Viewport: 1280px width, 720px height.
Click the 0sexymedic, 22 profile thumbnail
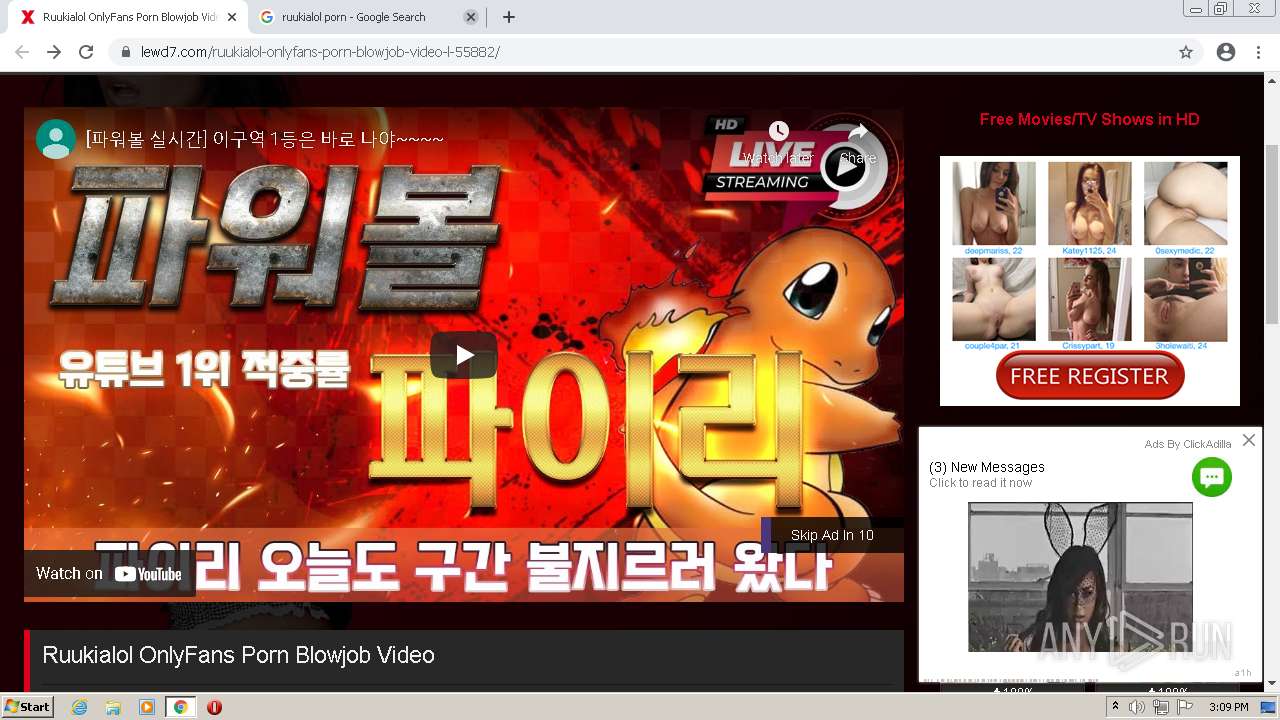click(1185, 204)
